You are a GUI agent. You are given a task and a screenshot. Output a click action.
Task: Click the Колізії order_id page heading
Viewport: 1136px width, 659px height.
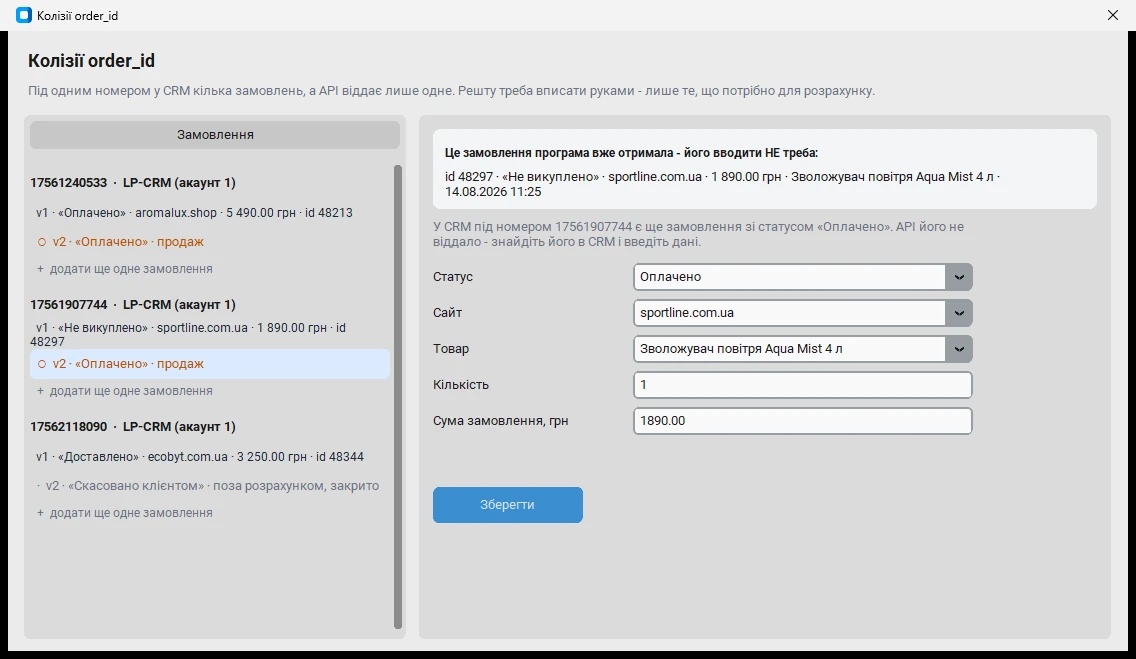91,61
